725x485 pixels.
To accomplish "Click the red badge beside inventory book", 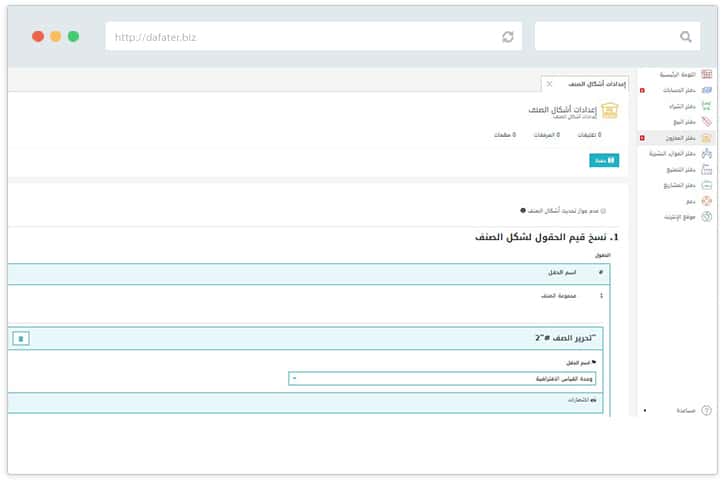I will 642,138.
